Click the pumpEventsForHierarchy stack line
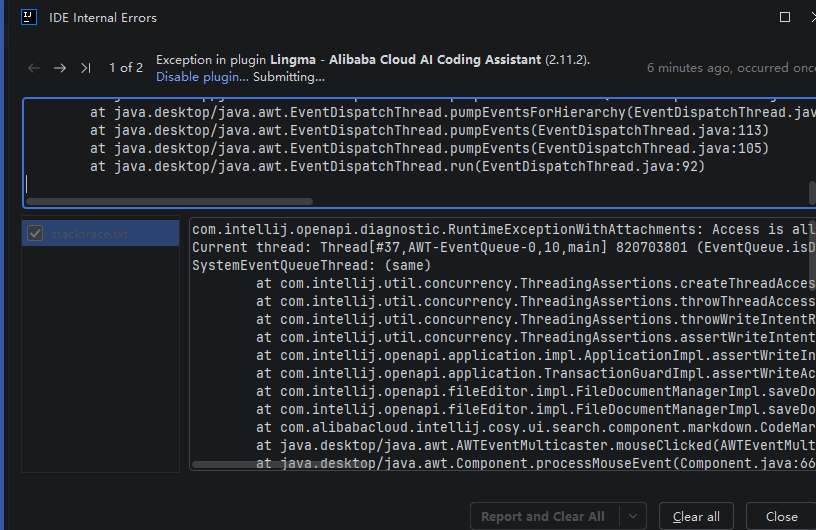816x530 pixels. pyautogui.click(x=453, y=112)
